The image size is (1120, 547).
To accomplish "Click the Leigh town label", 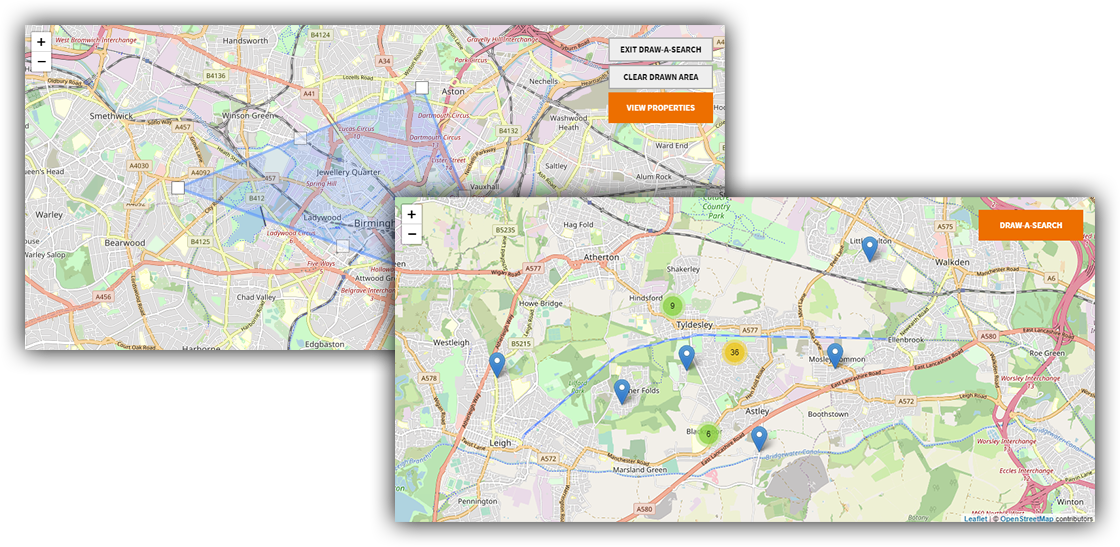I will 501,443.
